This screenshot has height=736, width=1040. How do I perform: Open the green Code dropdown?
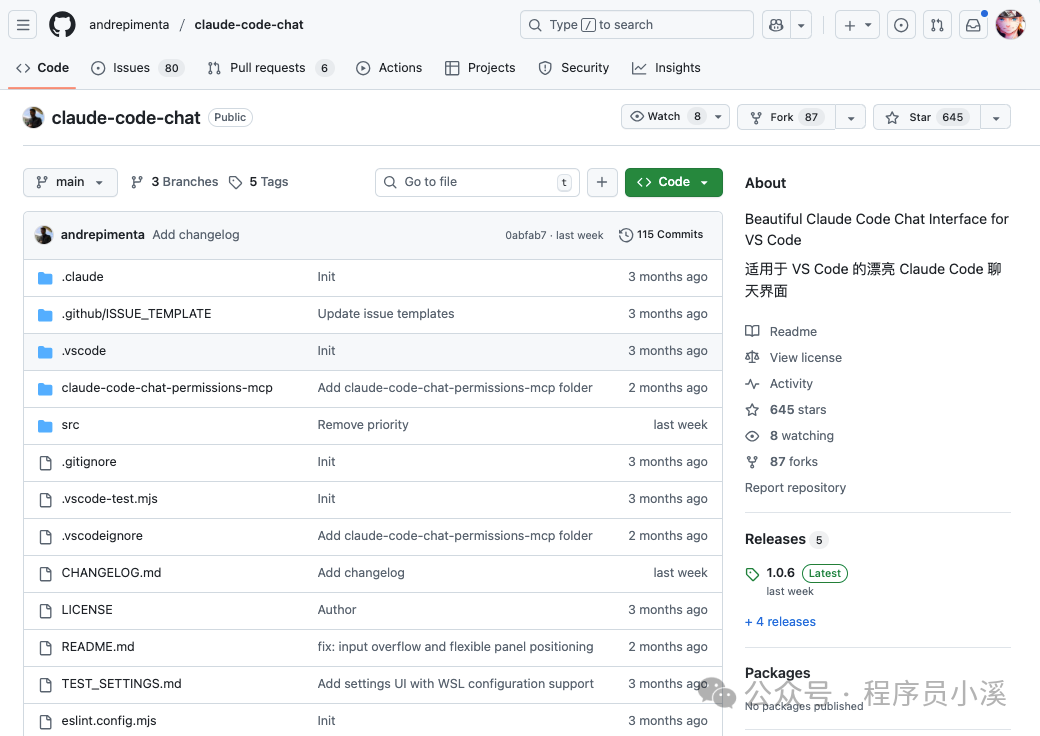(x=673, y=182)
